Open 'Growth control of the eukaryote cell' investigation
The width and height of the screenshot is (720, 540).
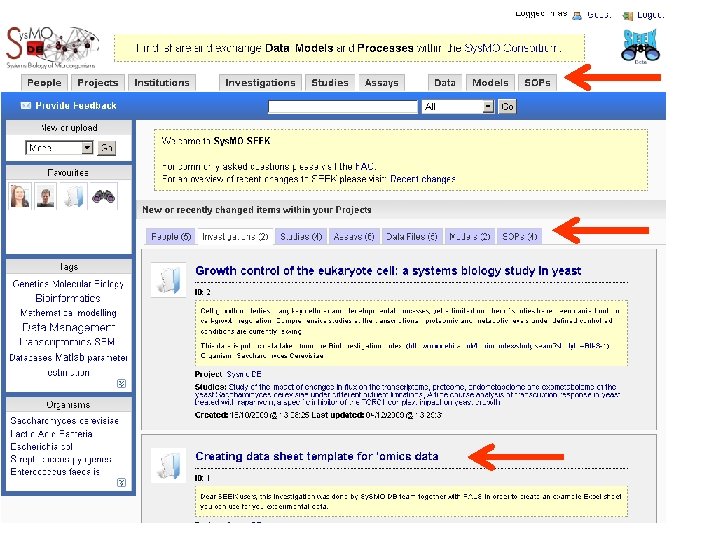(x=388, y=271)
